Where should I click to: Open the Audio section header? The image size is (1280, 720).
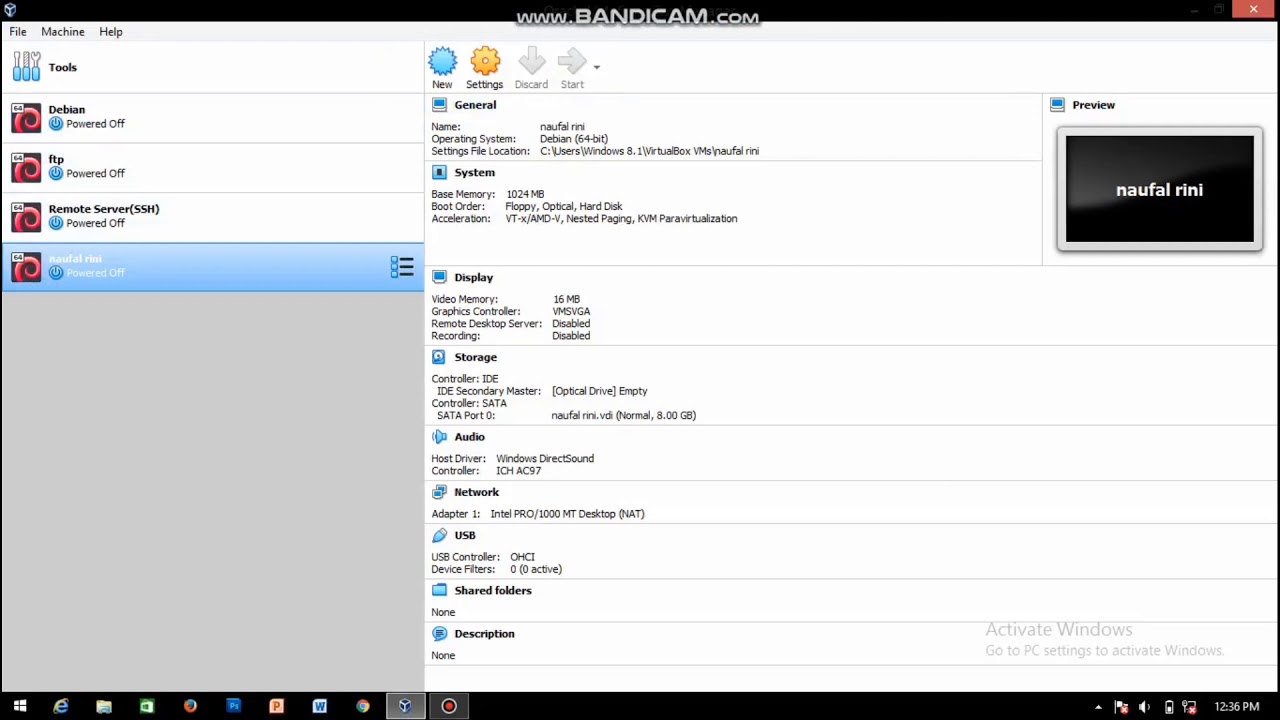tap(469, 437)
